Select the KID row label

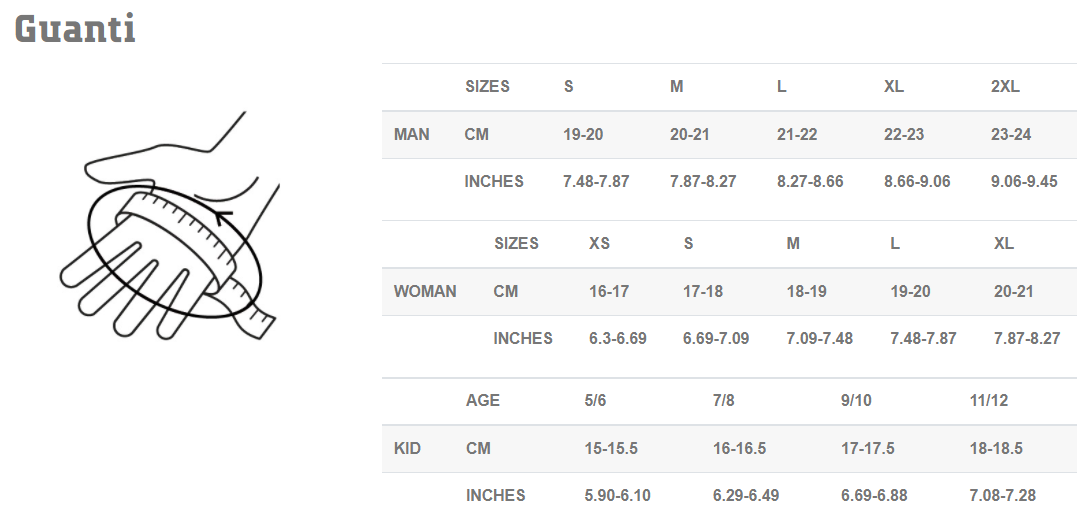point(407,448)
